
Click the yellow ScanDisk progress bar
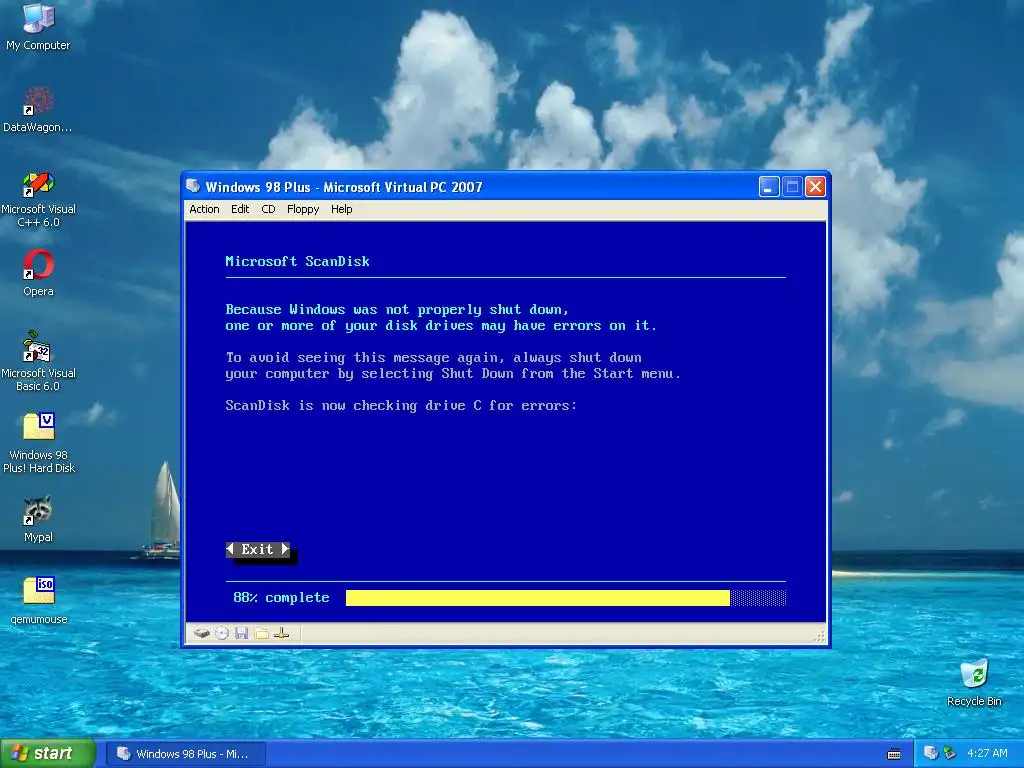(537, 598)
